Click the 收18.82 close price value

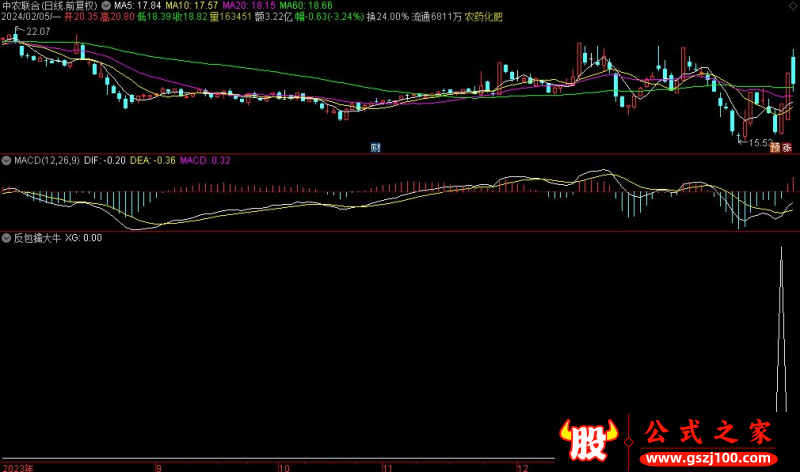click(x=190, y=17)
